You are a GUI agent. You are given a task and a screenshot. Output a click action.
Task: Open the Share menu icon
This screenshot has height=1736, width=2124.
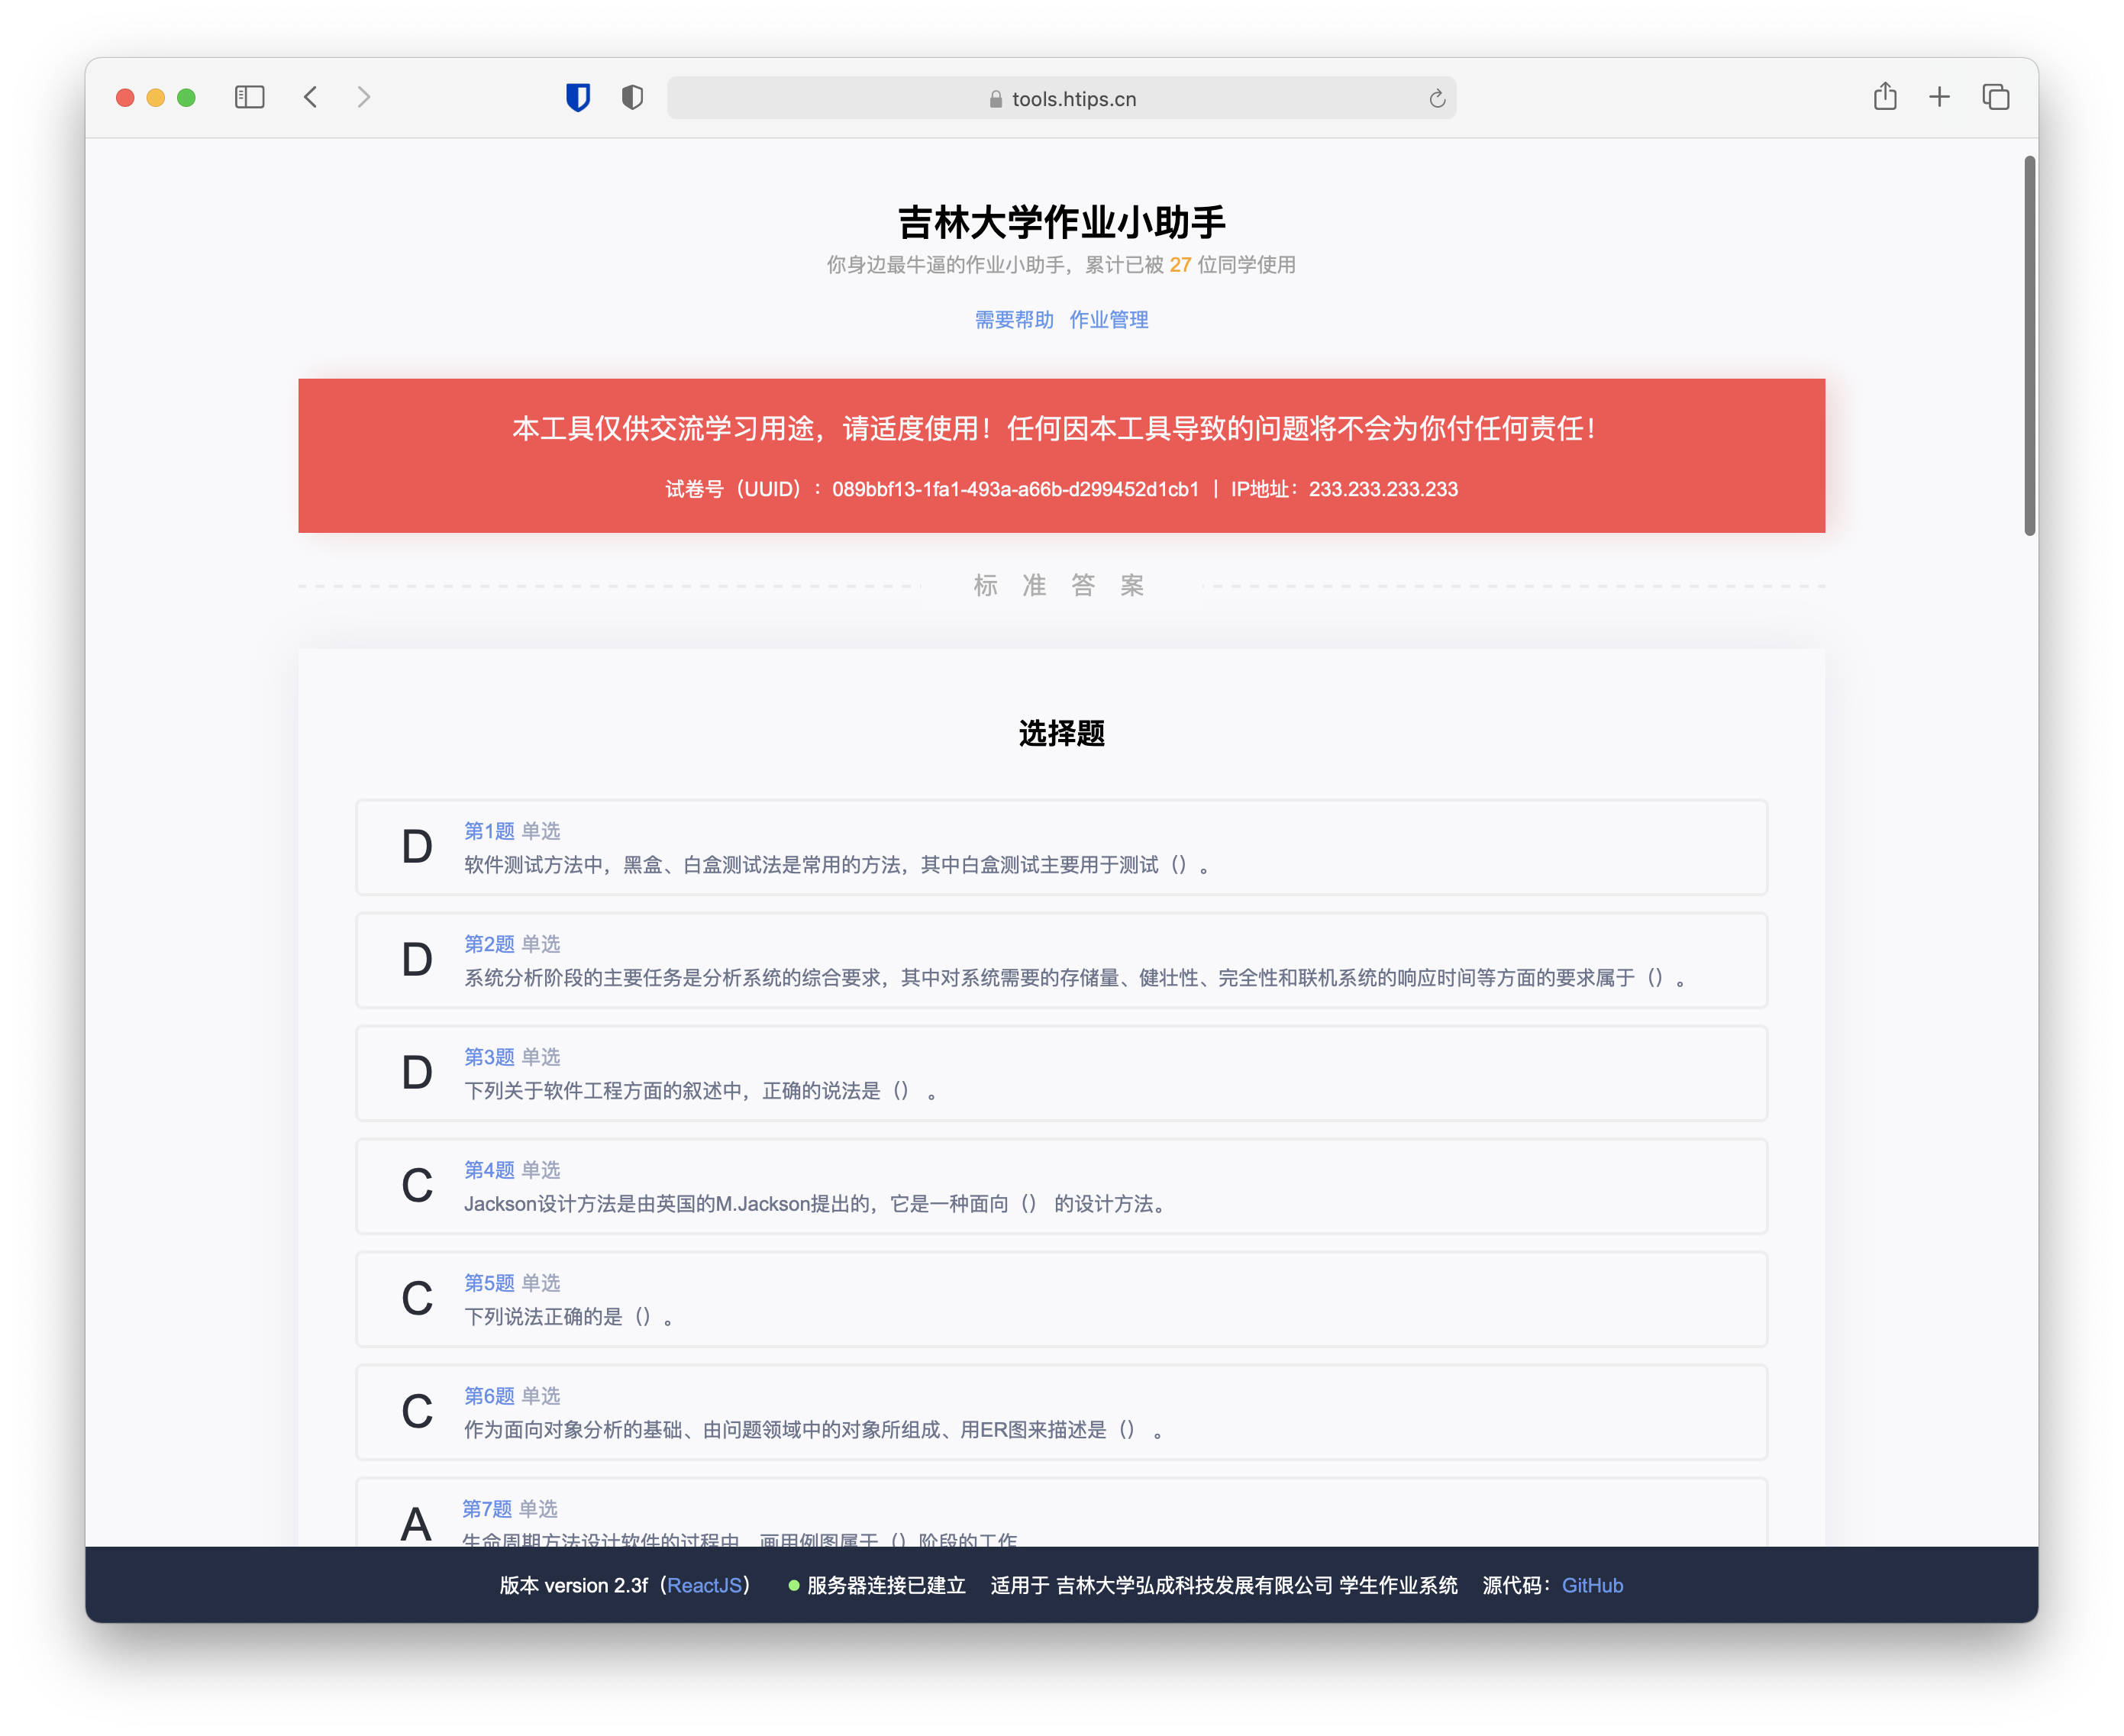click(1885, 96)
